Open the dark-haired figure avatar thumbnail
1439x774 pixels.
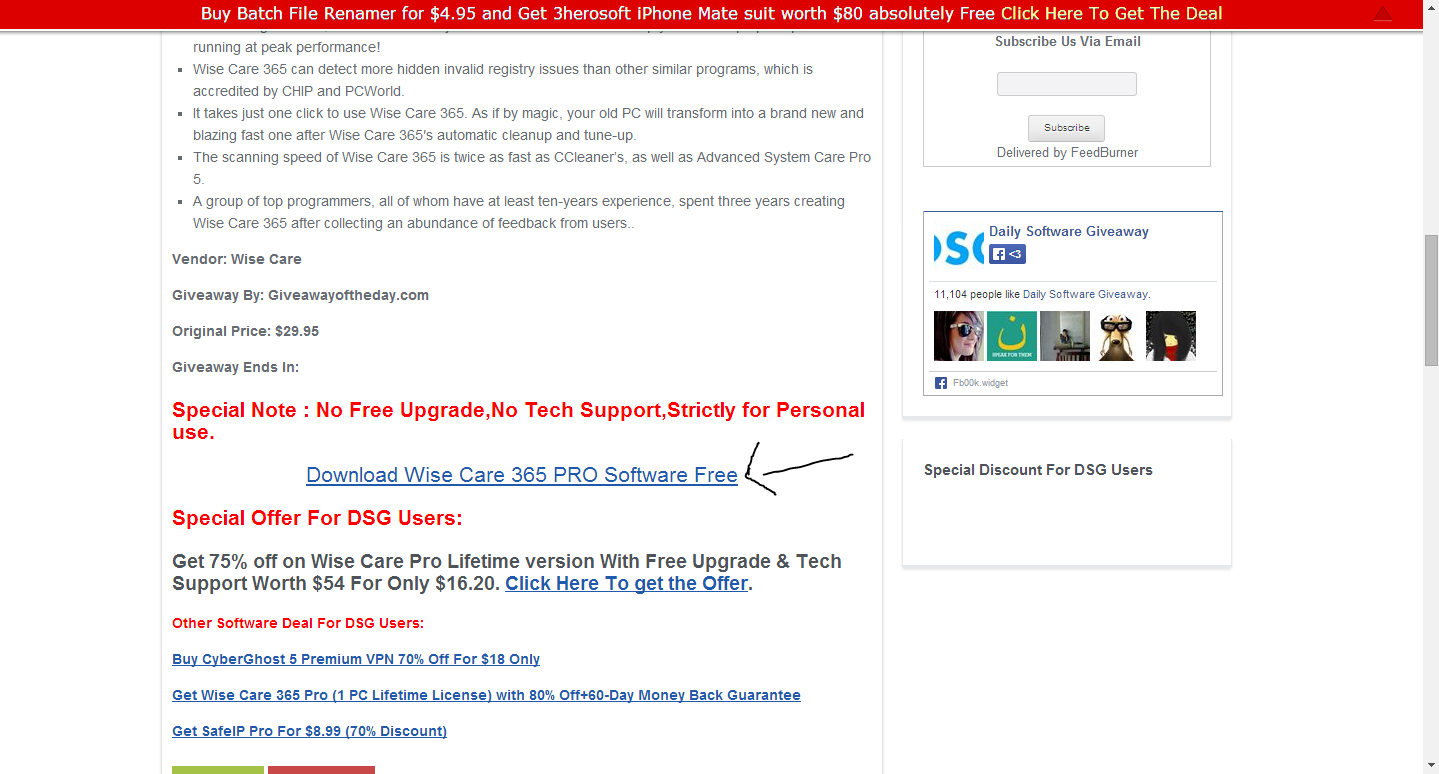tap(1171, 336)
